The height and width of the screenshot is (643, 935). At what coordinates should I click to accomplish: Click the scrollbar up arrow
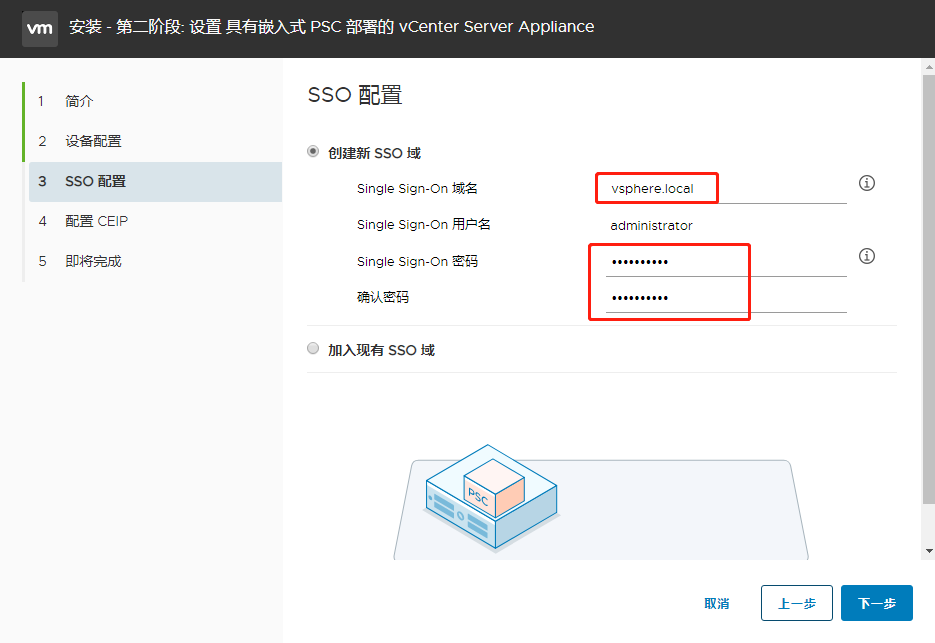point(928,67)
